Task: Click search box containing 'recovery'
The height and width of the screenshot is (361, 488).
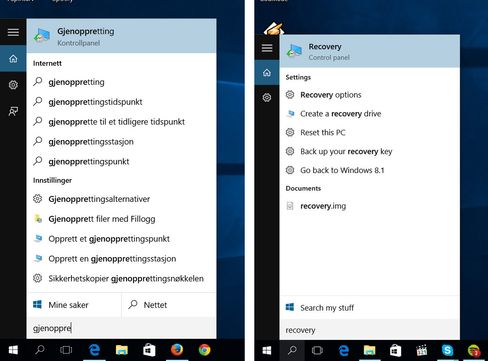Action: pyautogui.click(x=370, y=330)
